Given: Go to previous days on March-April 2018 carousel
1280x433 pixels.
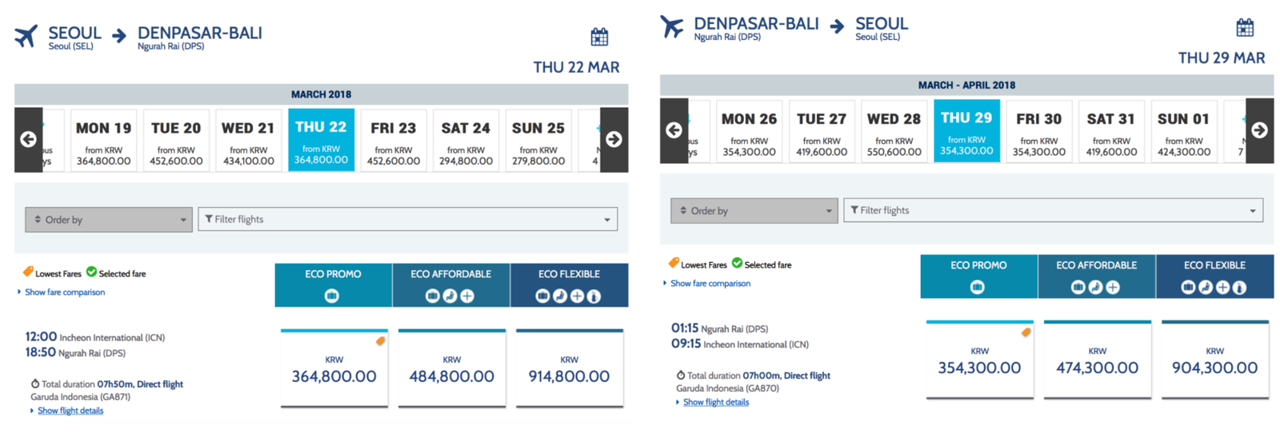Looking at the screenshot, I should tap(674, 130).
